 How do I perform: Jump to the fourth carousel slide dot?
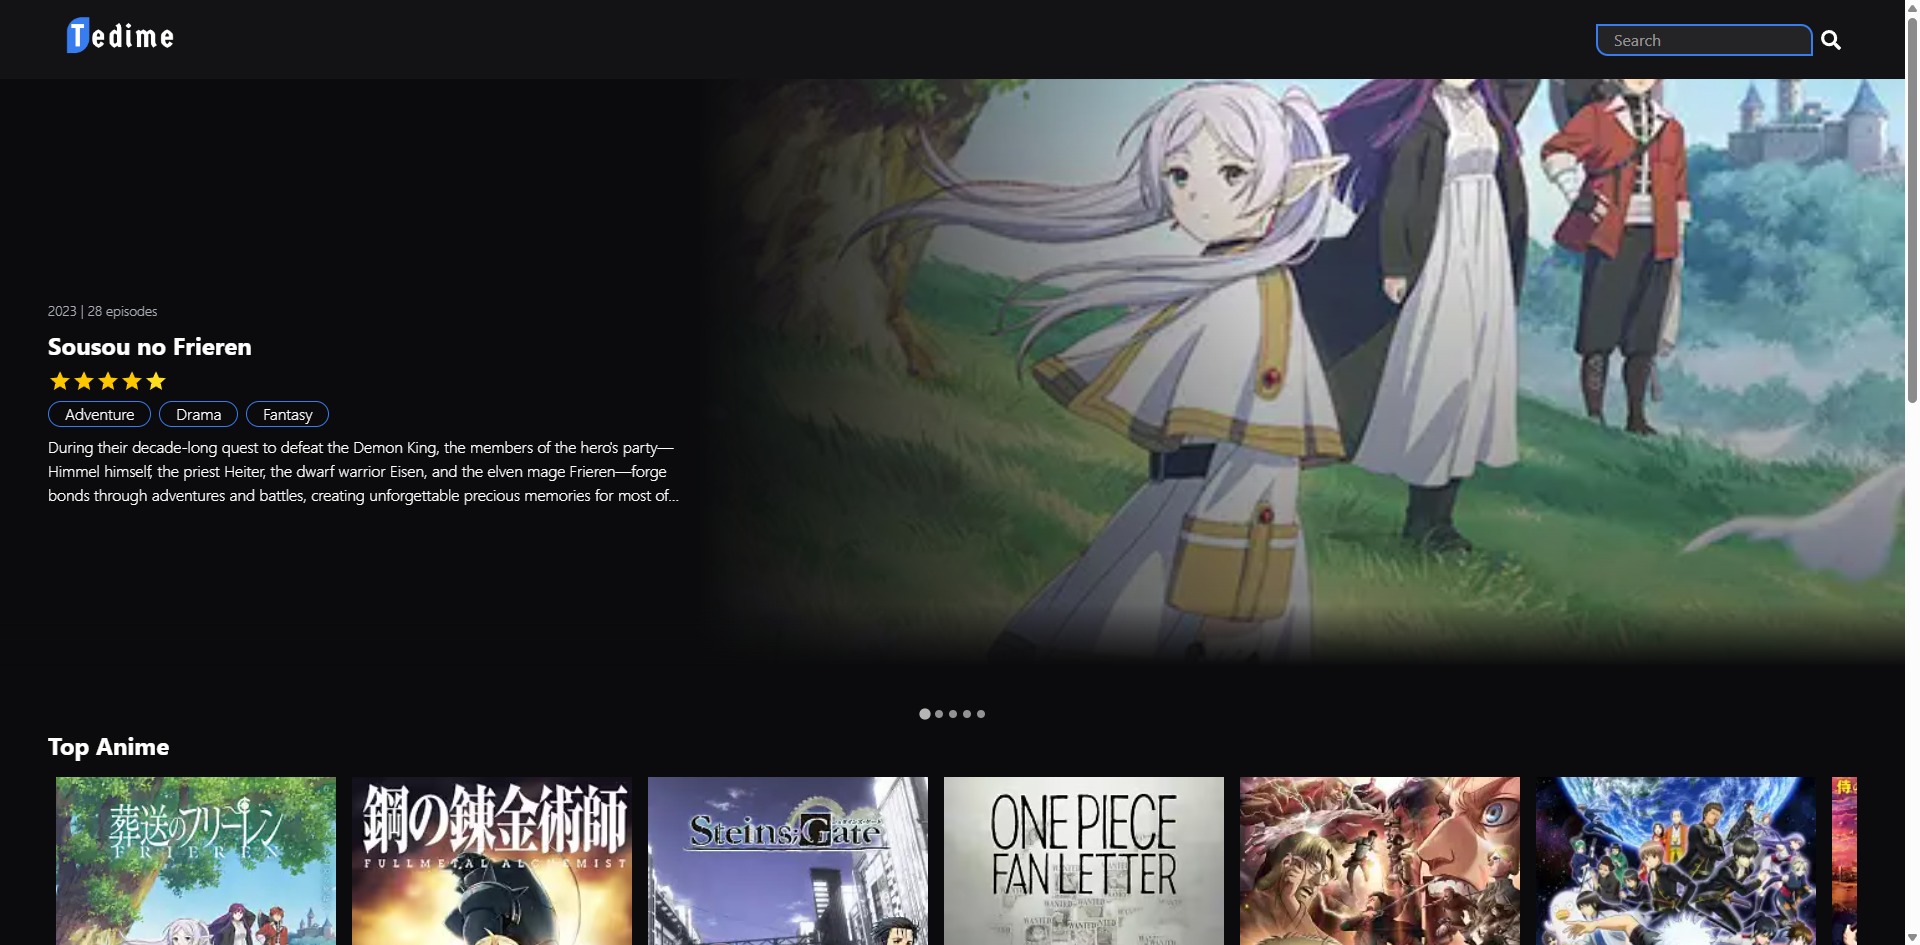point(967,714)
